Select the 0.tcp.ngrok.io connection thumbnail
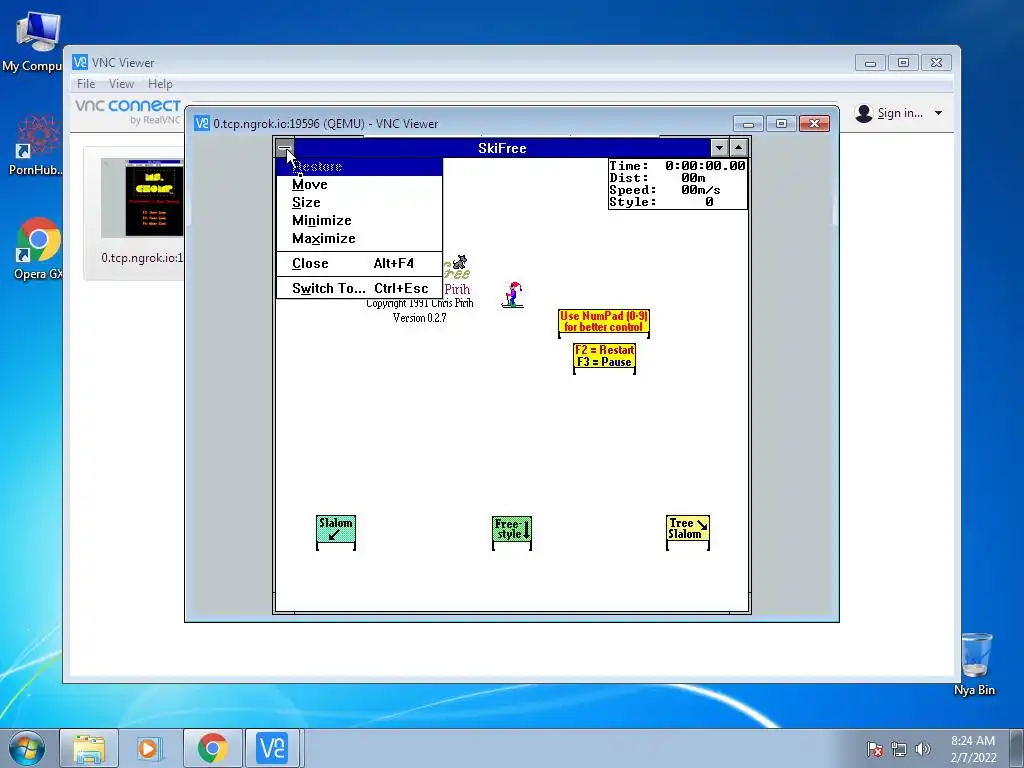The width and height of the screenshot is (1024, 768). tap(143, 197)
